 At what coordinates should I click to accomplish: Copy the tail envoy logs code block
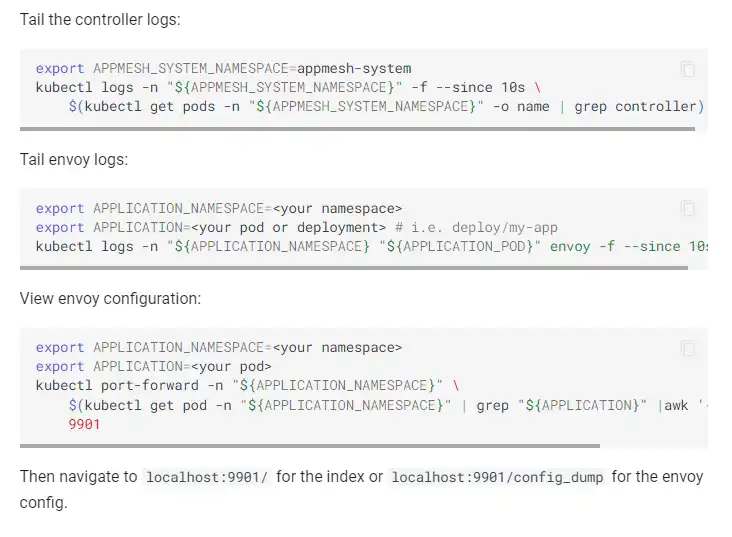click(x=687, y=208)
